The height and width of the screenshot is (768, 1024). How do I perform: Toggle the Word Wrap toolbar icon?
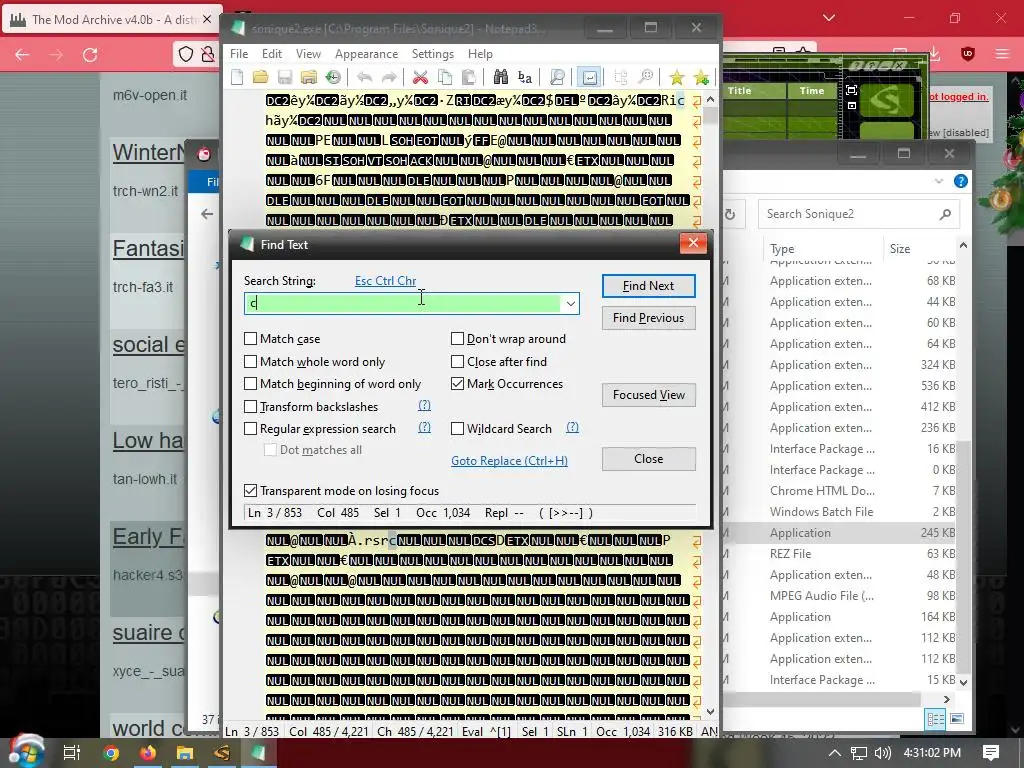[x=589, y=78]
